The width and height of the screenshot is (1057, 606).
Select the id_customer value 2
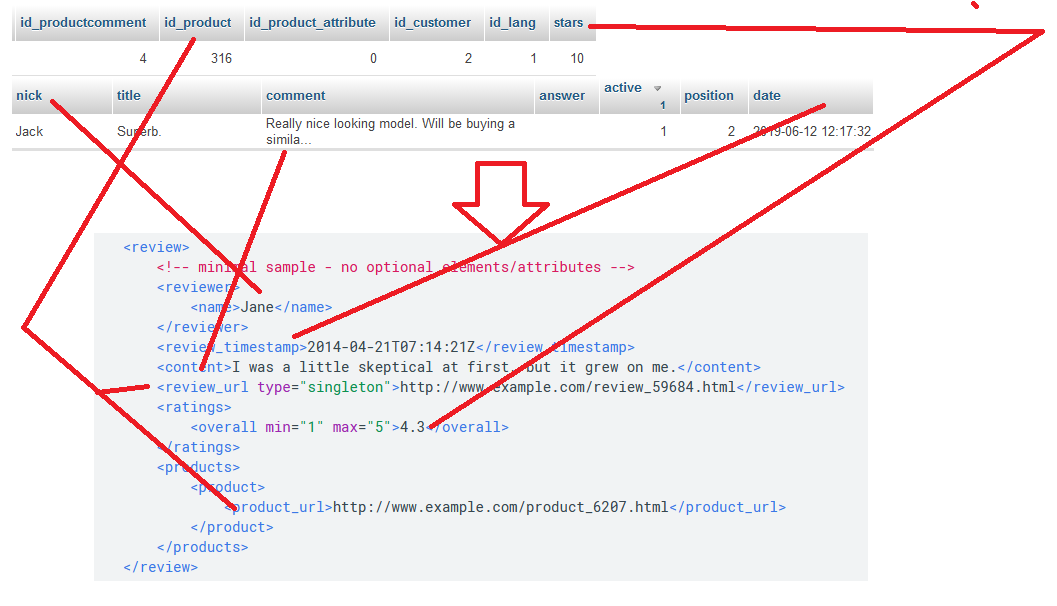click(469, 59)
